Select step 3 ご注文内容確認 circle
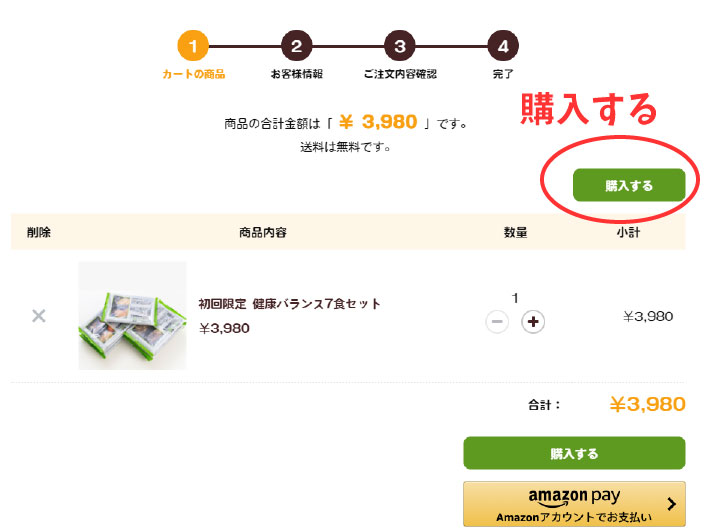 click(x=400, y=46)
